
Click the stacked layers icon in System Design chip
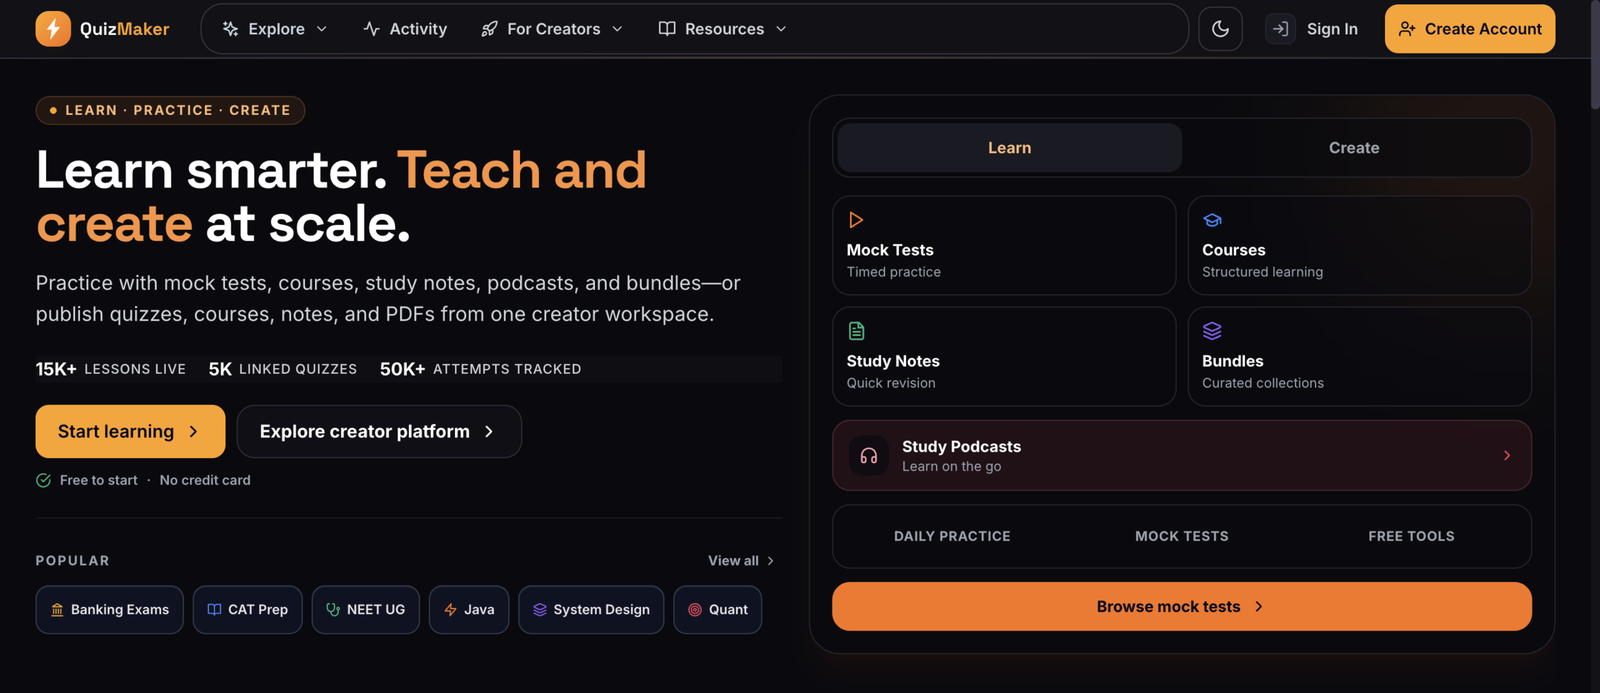[540, 609]
